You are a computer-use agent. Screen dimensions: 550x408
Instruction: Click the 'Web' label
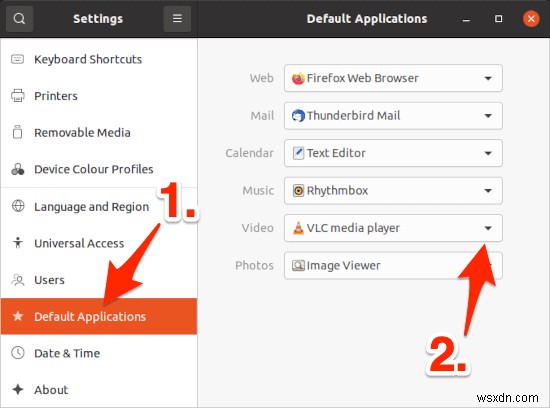[261, 78]
